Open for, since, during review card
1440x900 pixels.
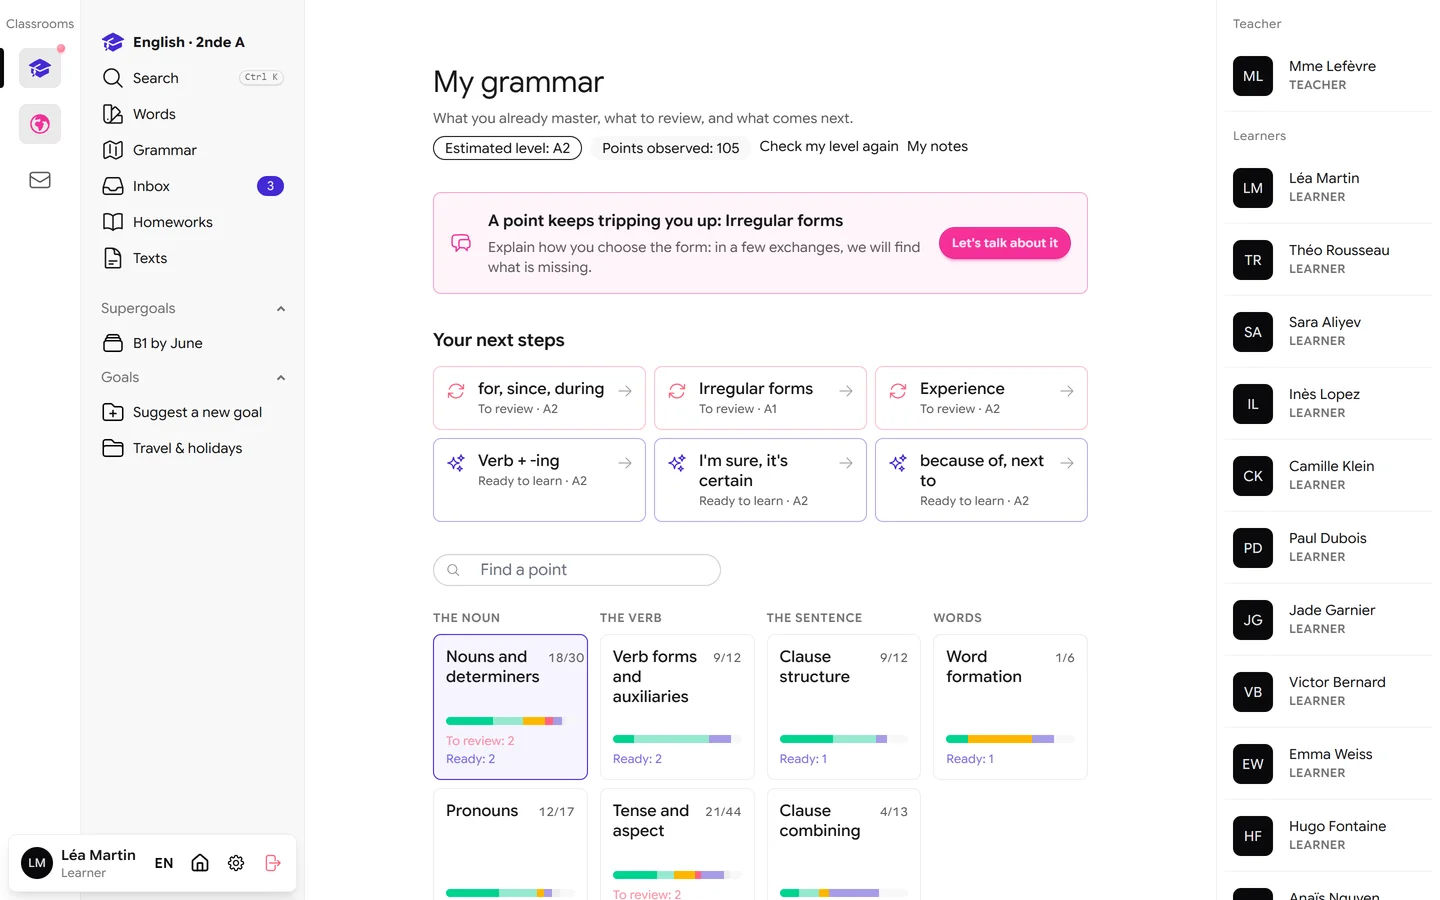pos(539,398)
